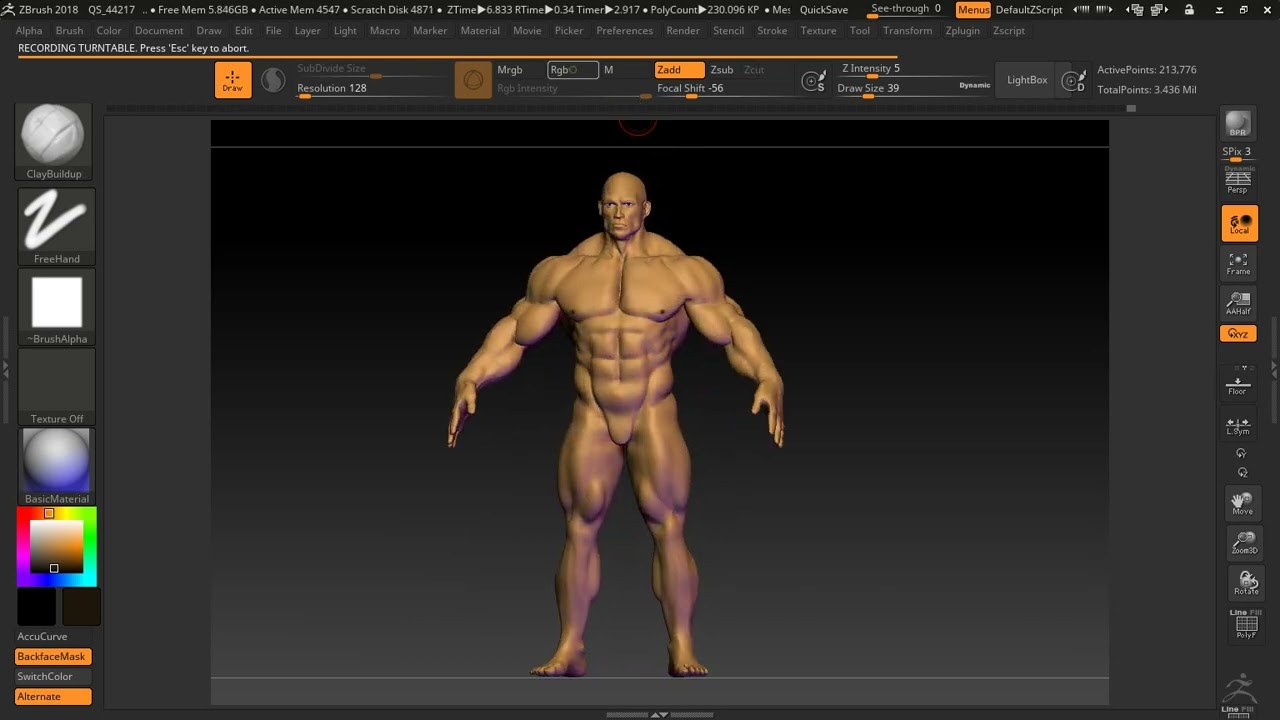Click the AAHalf zoom button
The image size is (1280, 720).
coord(1239,303)
